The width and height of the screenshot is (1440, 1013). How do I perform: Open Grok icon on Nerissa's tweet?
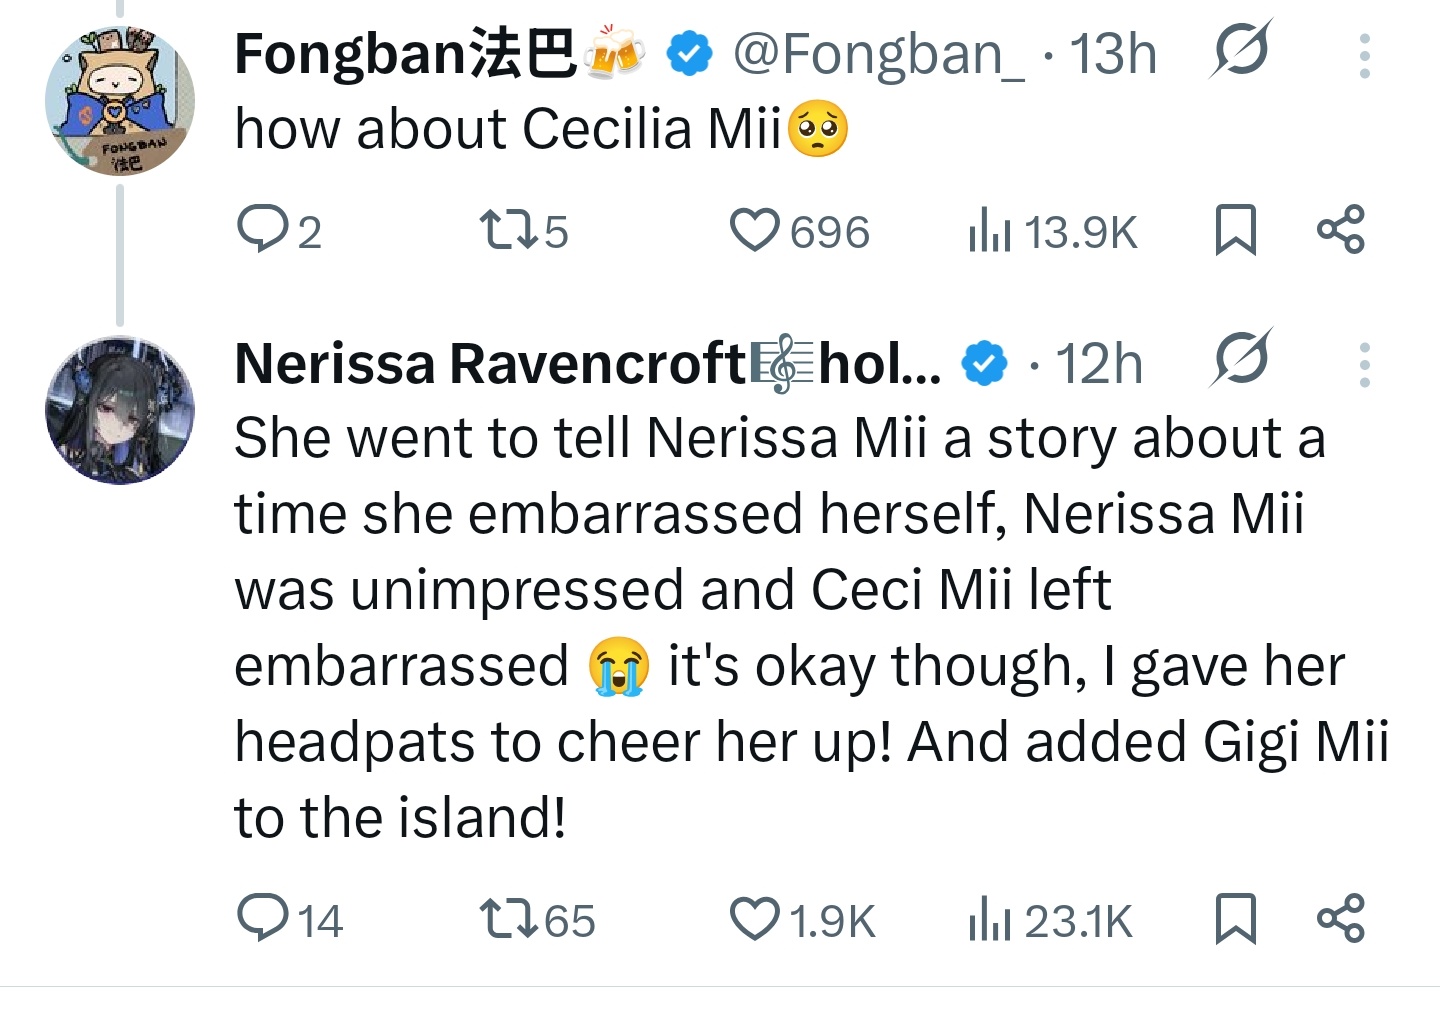point(1239,359)
